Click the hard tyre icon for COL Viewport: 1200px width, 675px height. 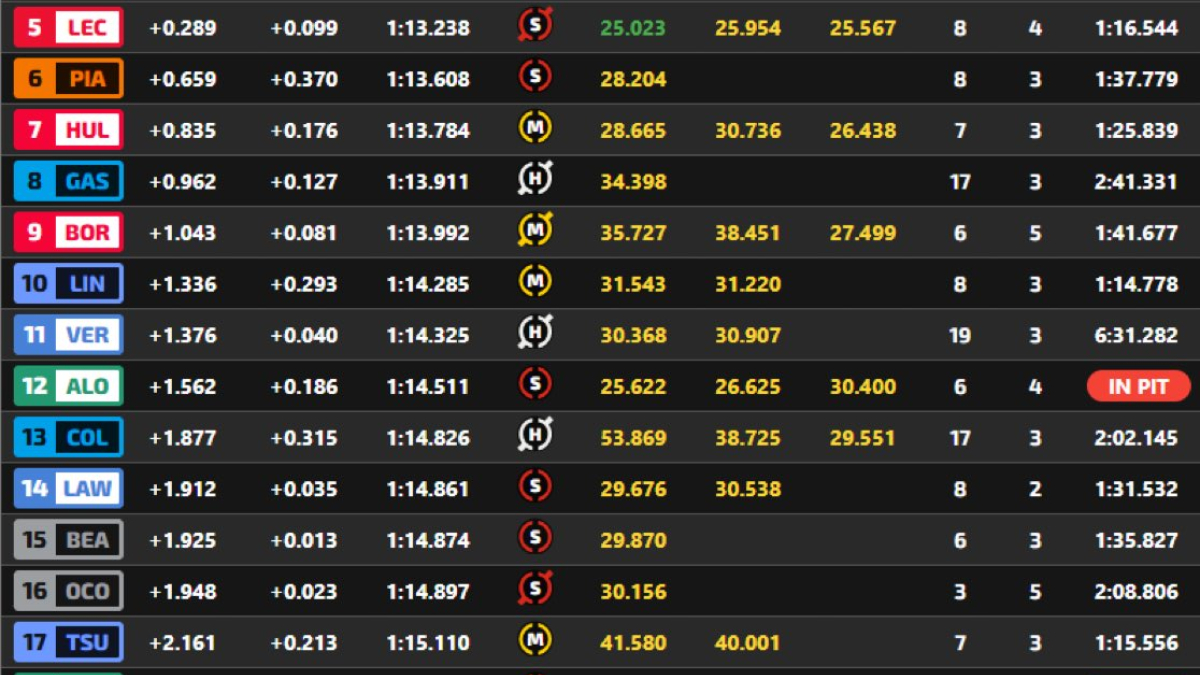[535, 435]
